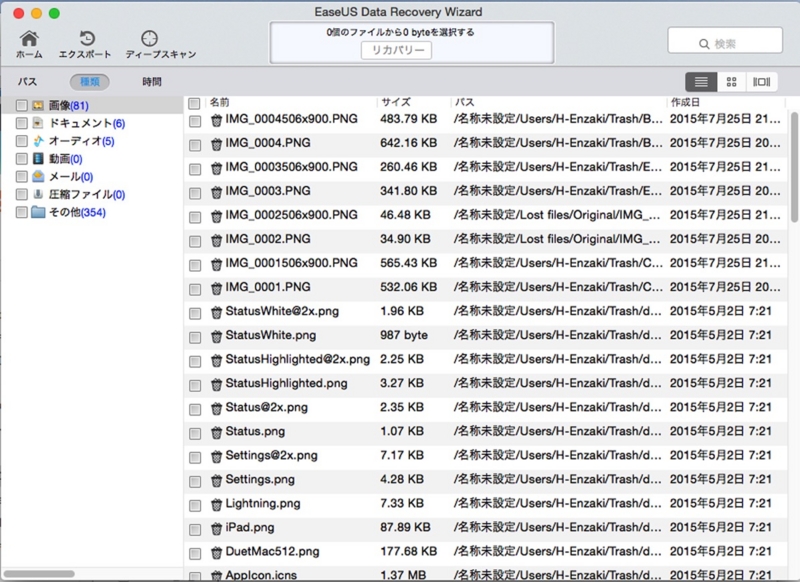Tick checkbox for DuetMac512.png
The image size is (800, 582).
[195, 553]
